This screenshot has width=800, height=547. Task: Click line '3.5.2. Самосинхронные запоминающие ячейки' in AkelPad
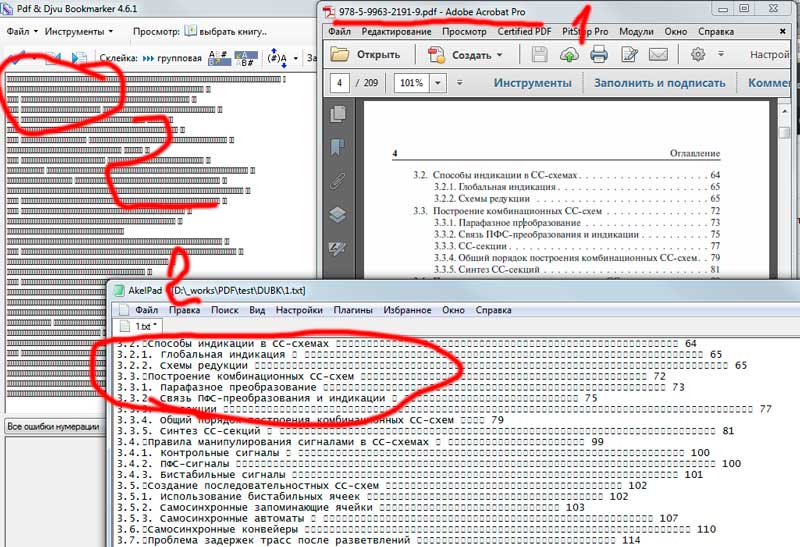351,507
